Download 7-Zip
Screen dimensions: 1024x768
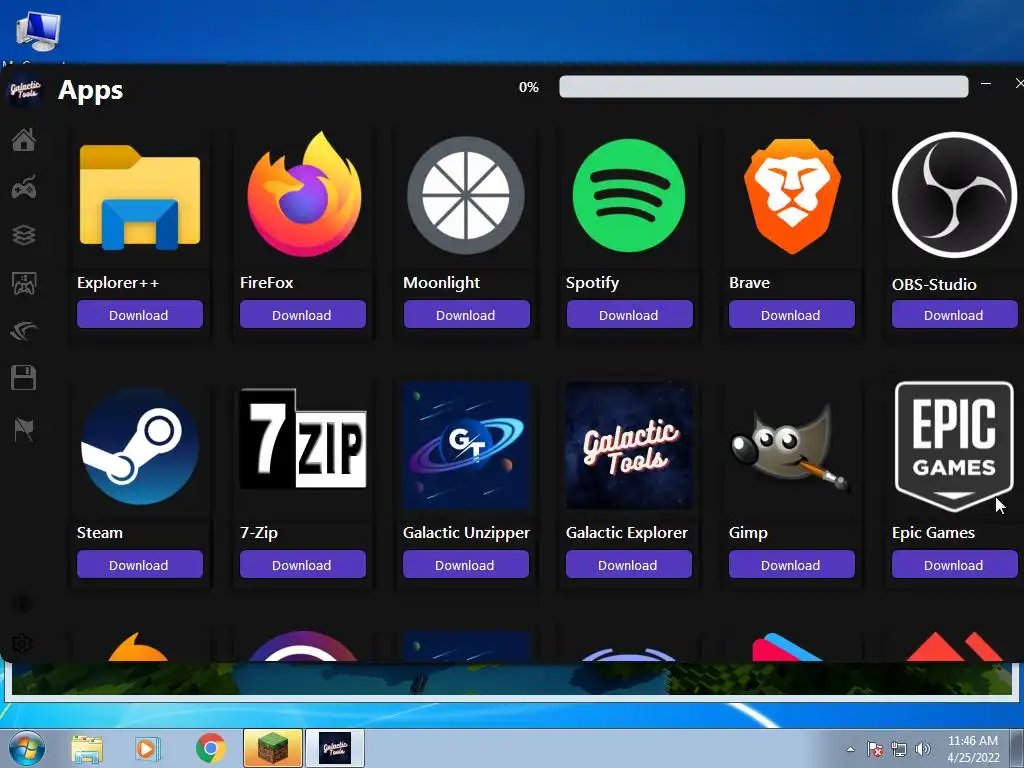pyautogui.click(x=302, y=564)
